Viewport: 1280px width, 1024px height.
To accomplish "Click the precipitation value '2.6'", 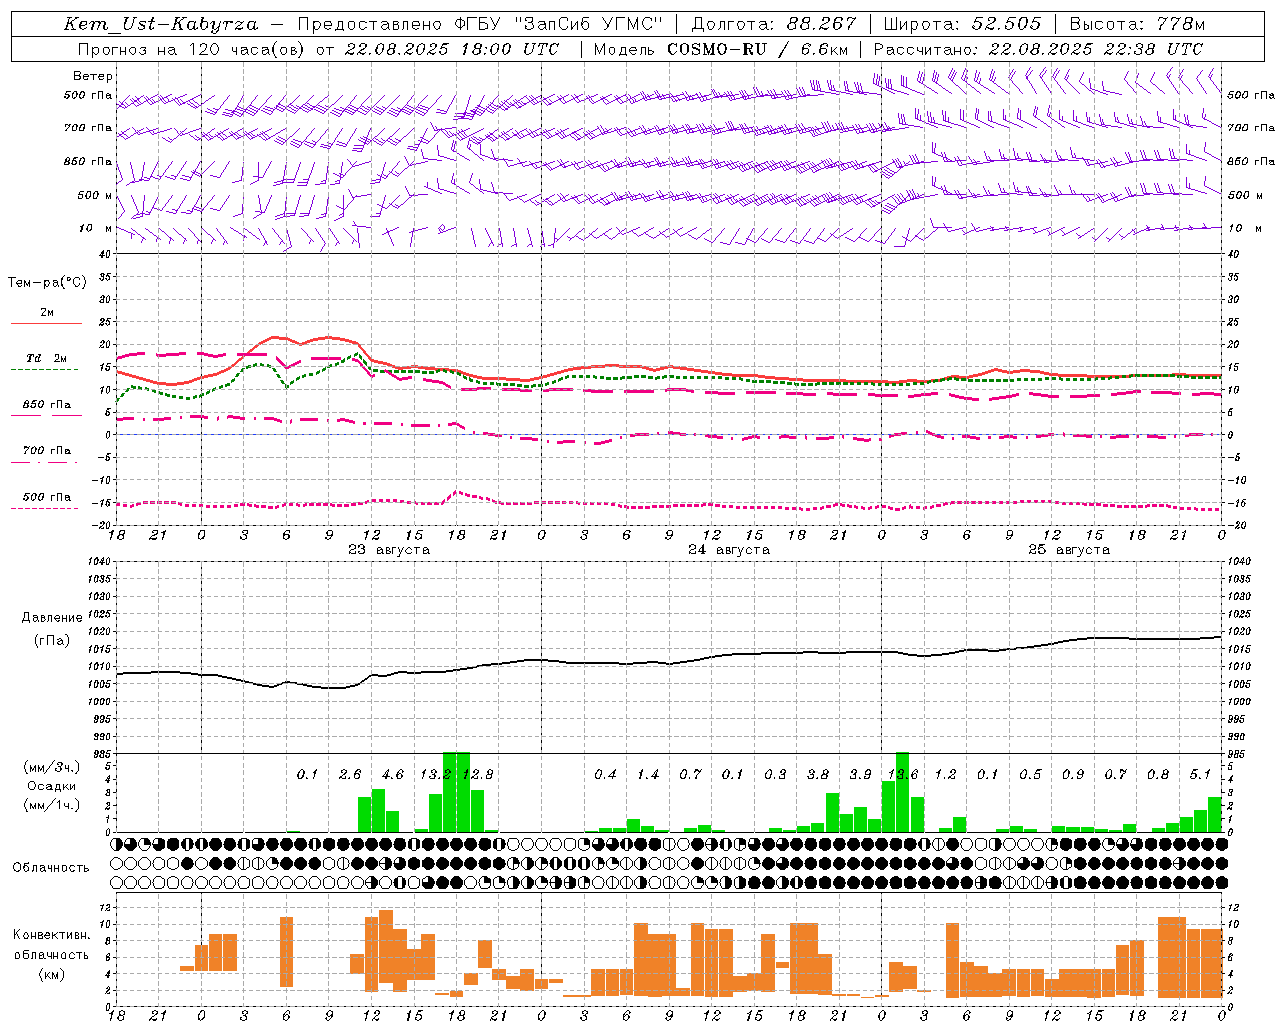I will point(350,775).
